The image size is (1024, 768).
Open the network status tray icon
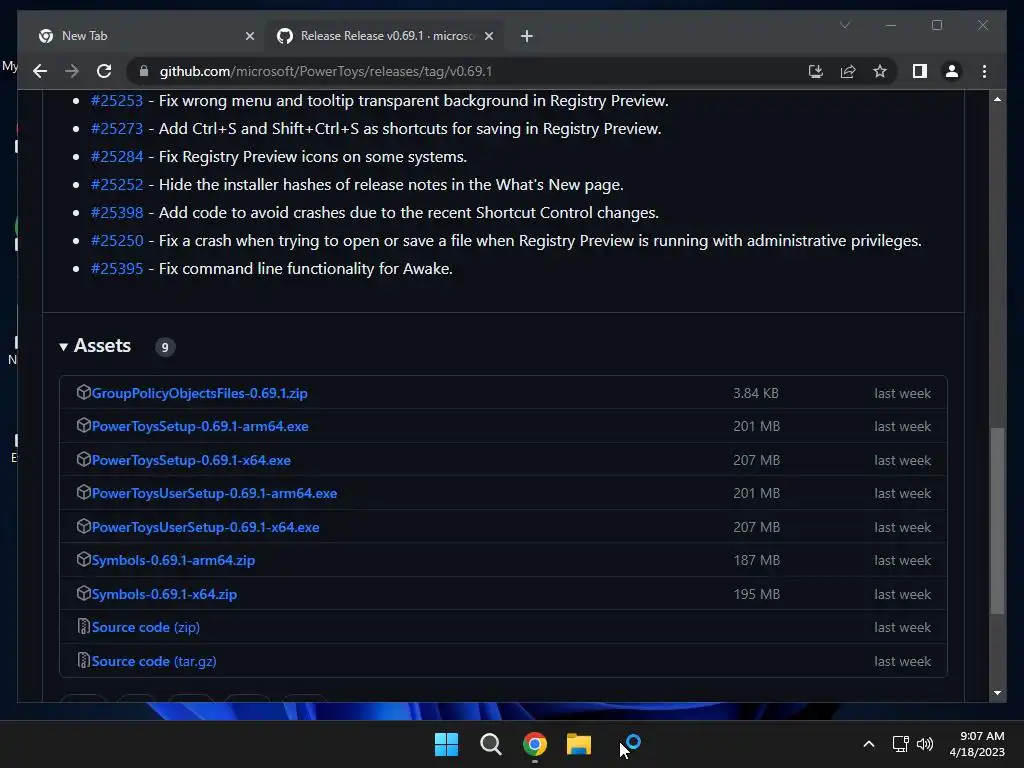click(x=901, y=744)
